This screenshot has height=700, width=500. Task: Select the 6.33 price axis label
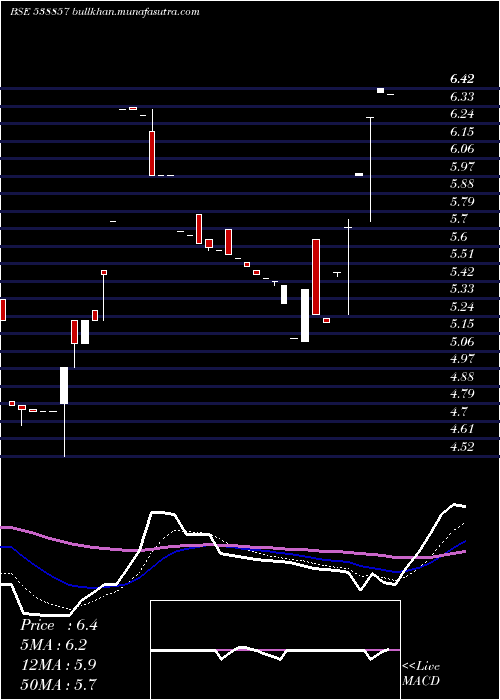[462, 96]
